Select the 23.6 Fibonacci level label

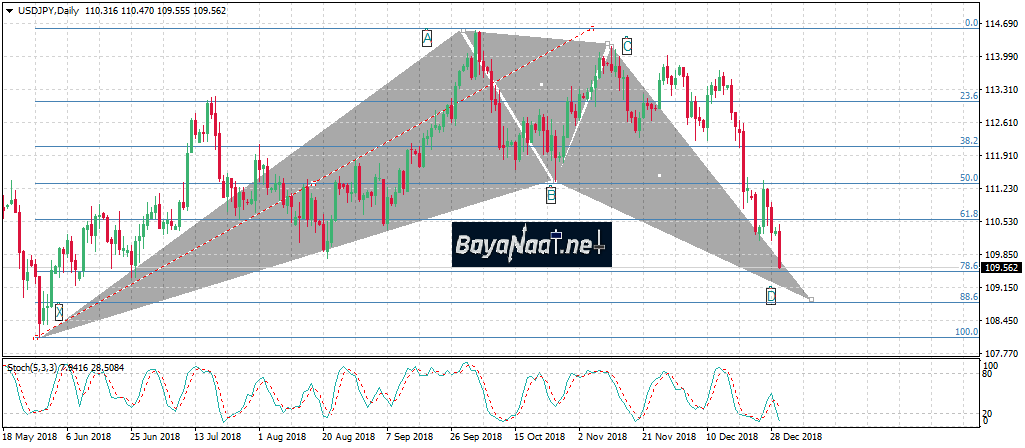968,96
